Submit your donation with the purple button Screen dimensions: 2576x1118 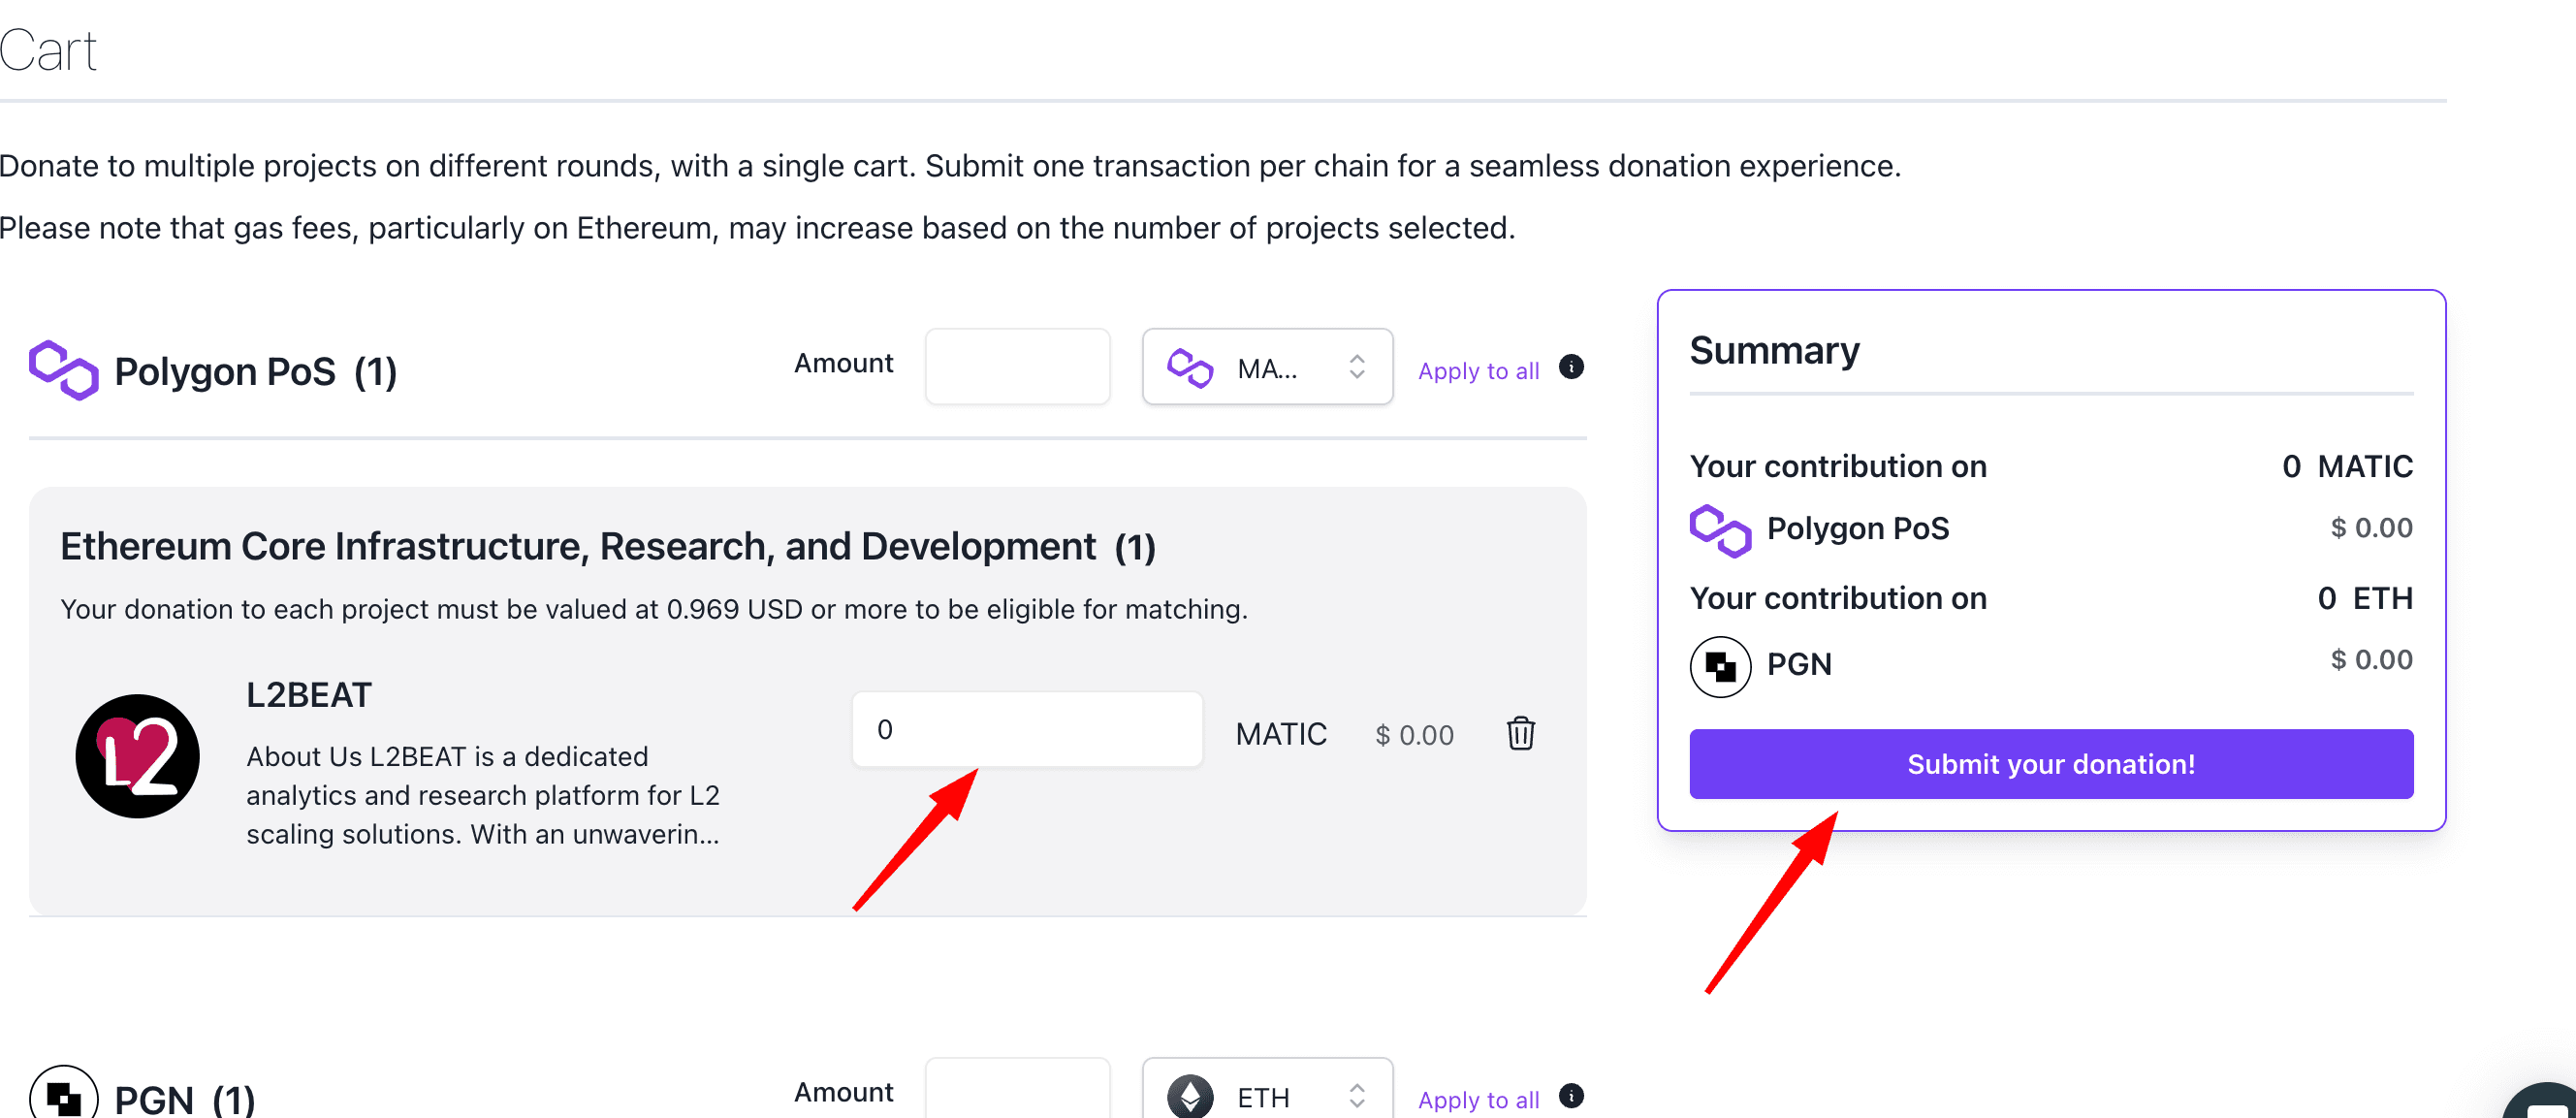click(2051, 764)
